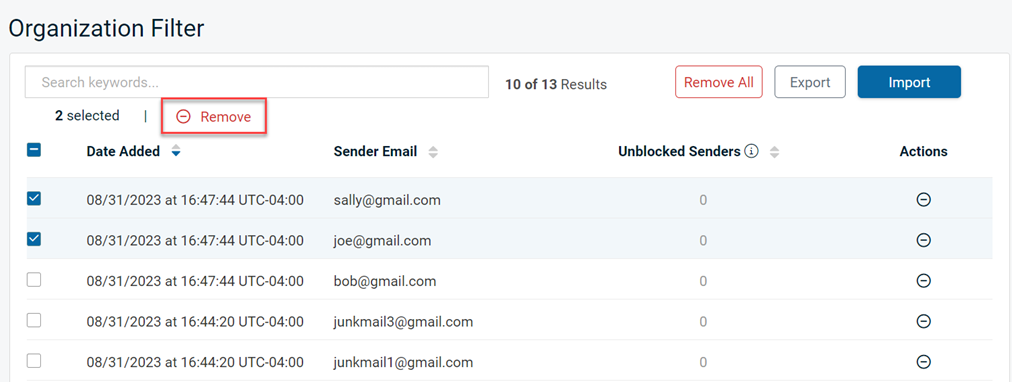Click the Remove button for selected items

[214, 117]
